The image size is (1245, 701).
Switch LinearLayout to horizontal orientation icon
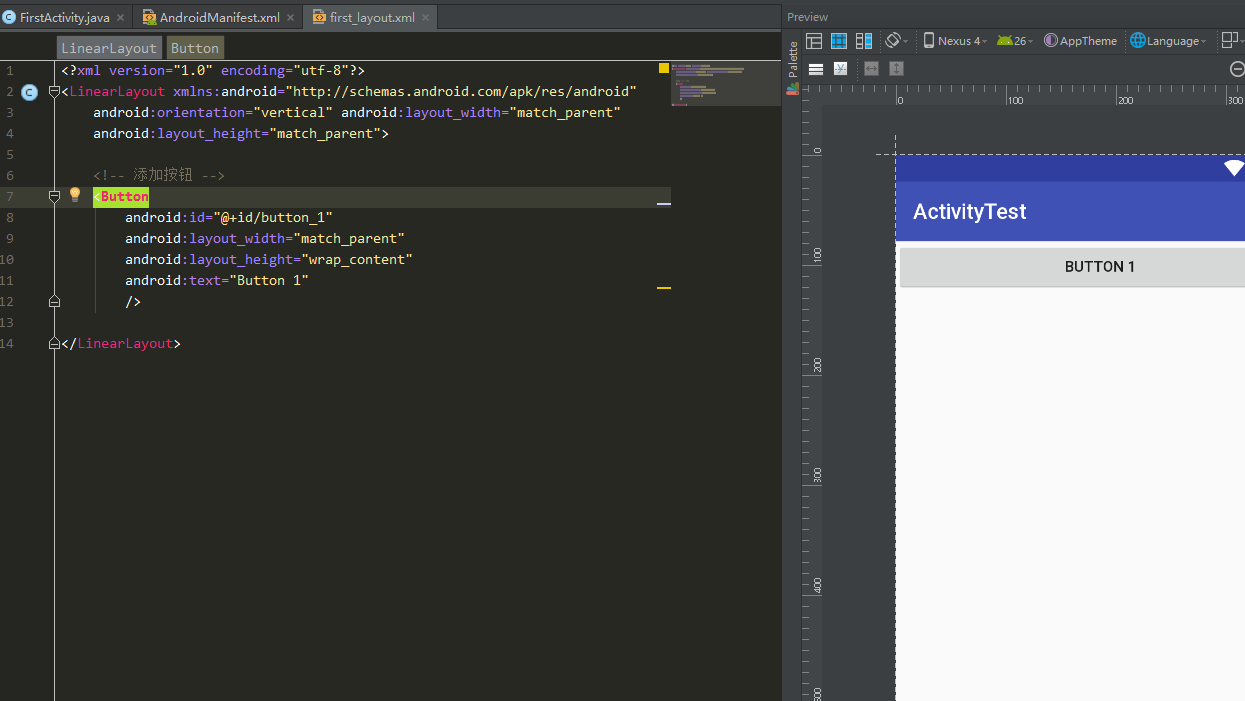pyautogui.click(x=816, y=69)
